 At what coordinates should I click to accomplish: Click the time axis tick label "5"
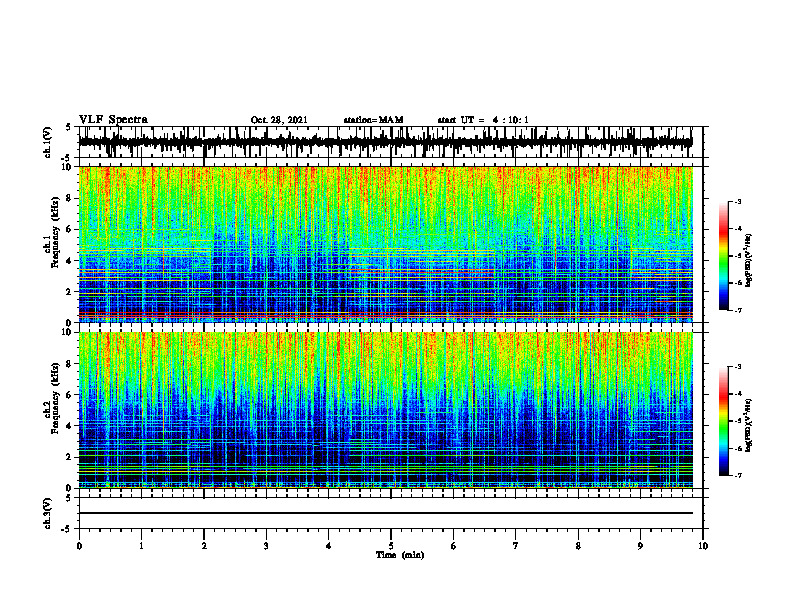pos(391,546)
